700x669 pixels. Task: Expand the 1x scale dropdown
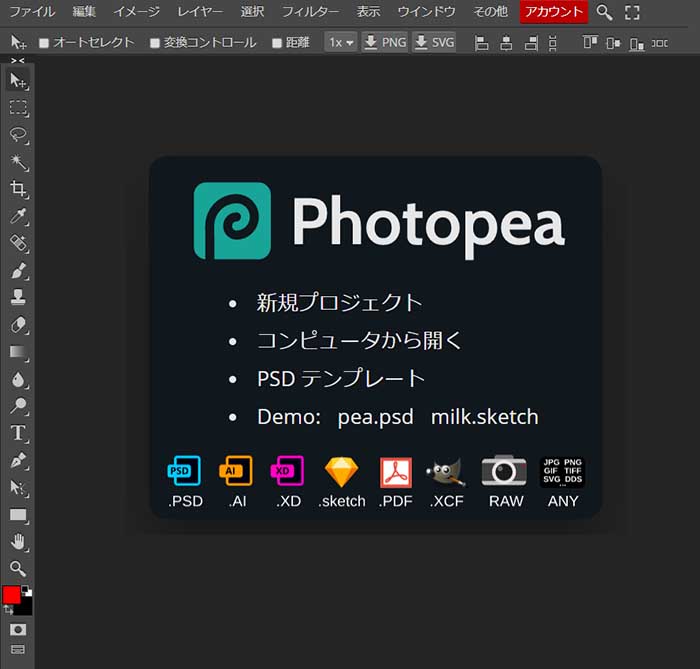point(340,43)
